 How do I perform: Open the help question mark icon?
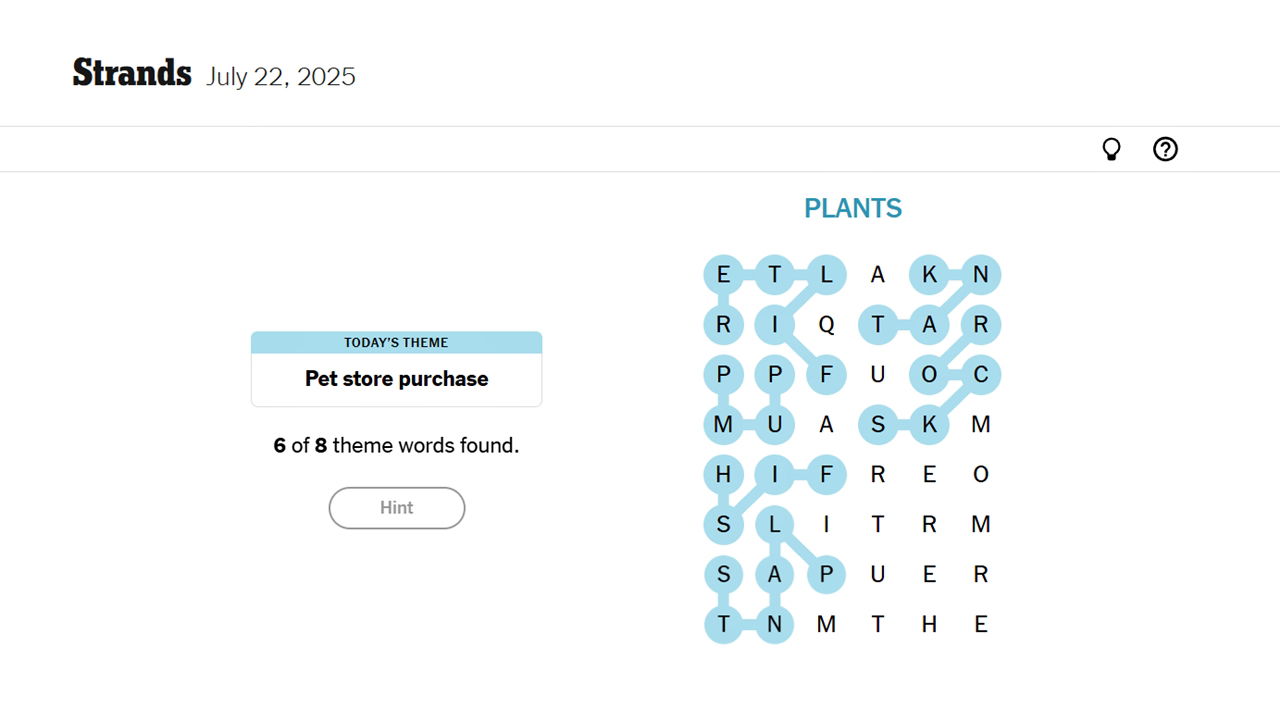(x=1165, y=148)
